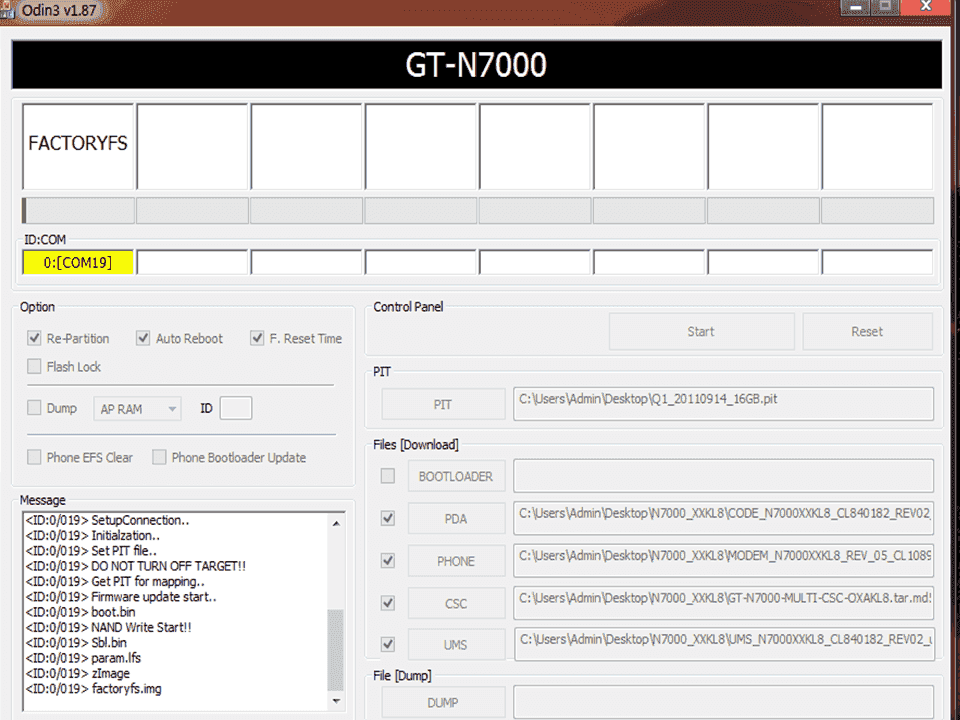Viewport: 960px width, 720px height.
Task: Click the Message log scrollbar thumb
Action: point(336,650)
